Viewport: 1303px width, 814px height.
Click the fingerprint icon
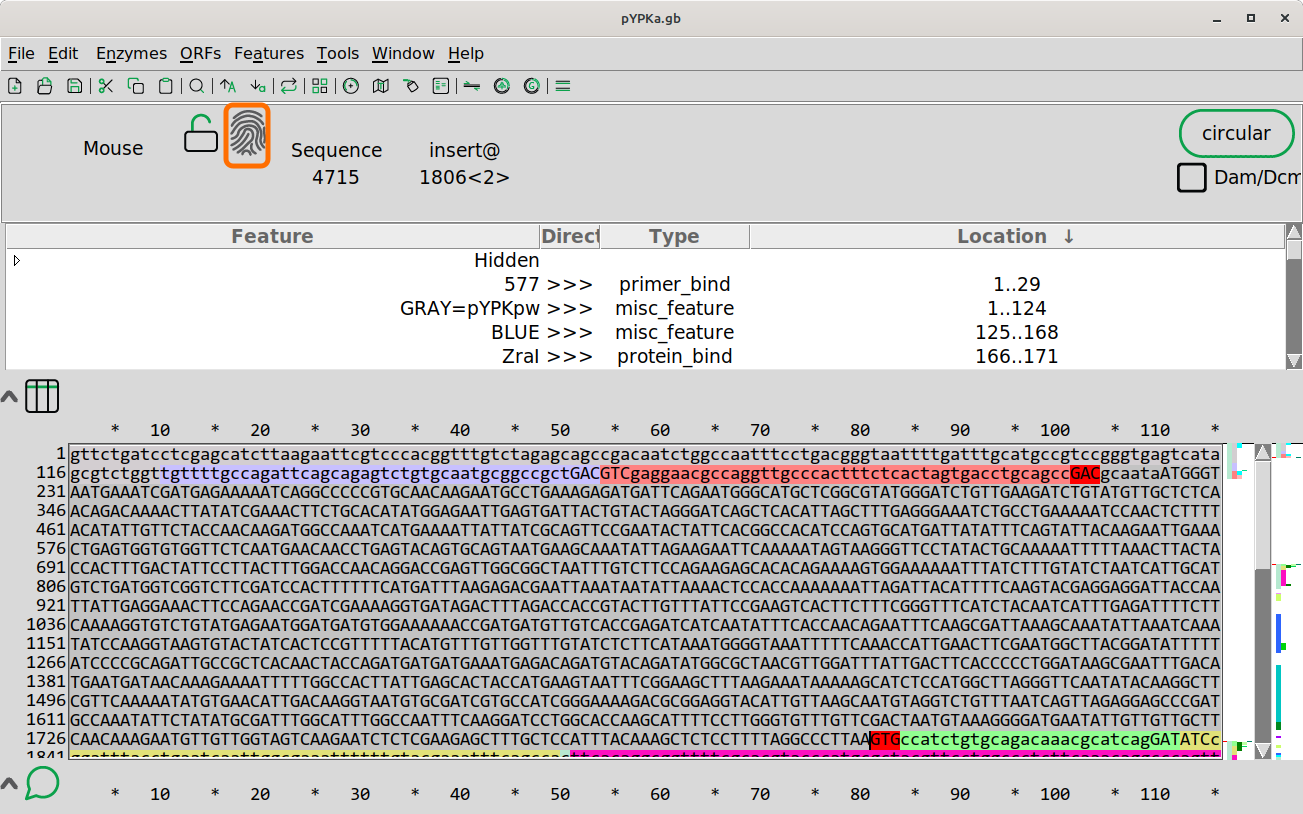247,135
